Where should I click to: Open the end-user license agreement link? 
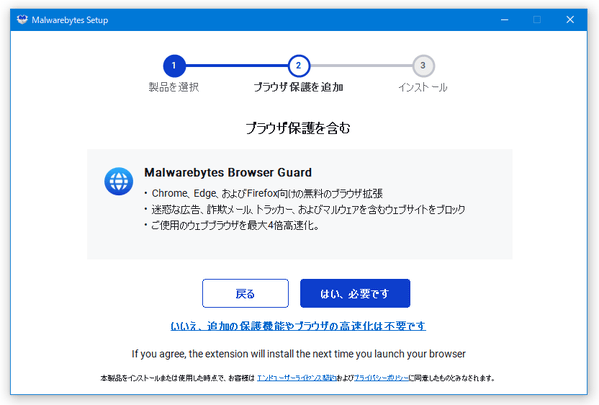pyautogui.click(x=296, y=378)
